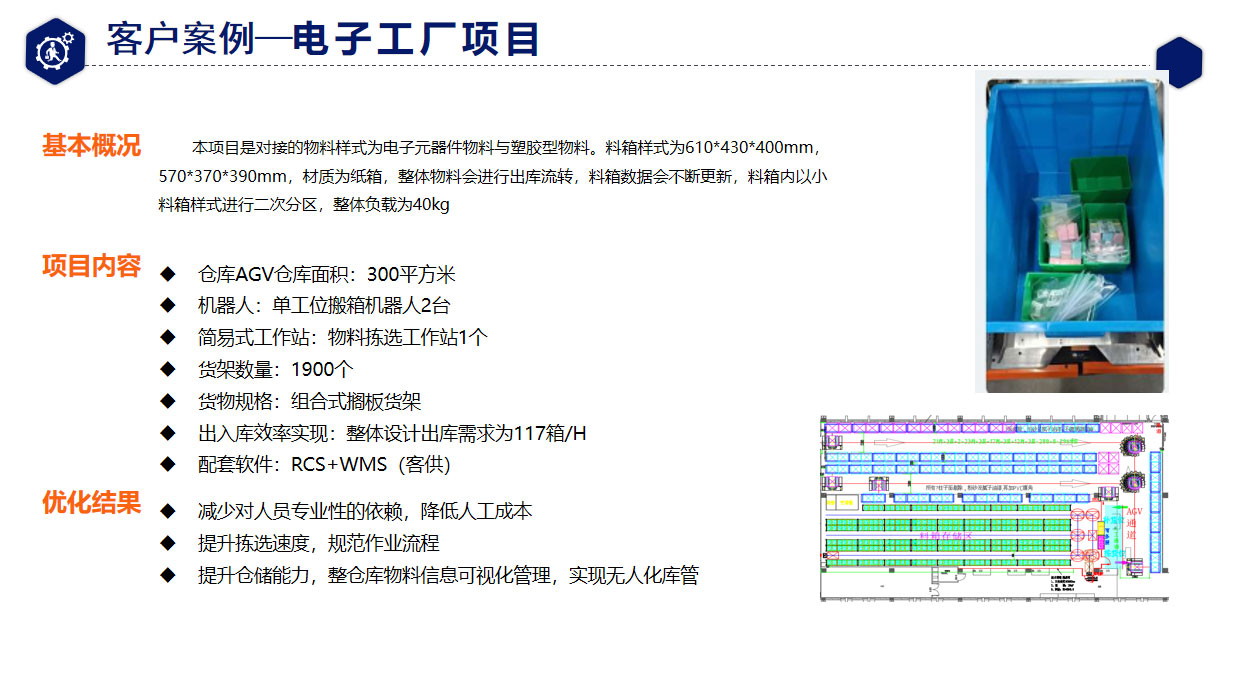Click the diamond bullet before 机器人 line
Screen dimensions: 1260x700
[x=168, y=305]
